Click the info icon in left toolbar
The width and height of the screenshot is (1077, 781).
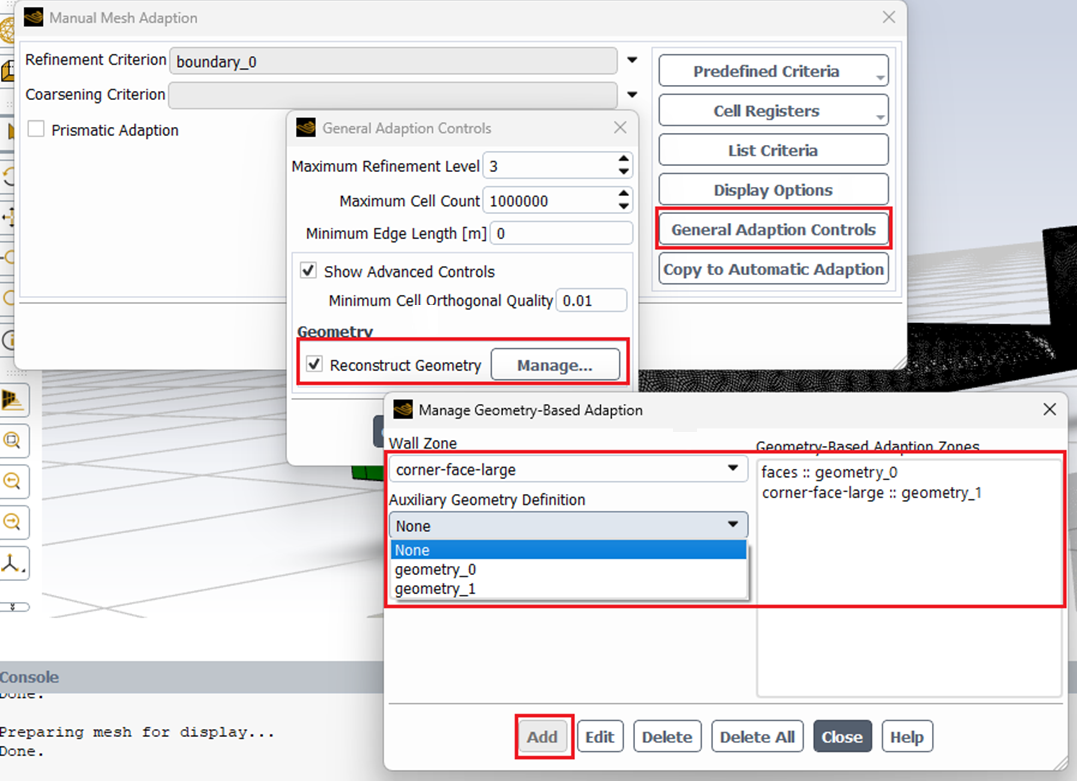(x=6, y=339)
